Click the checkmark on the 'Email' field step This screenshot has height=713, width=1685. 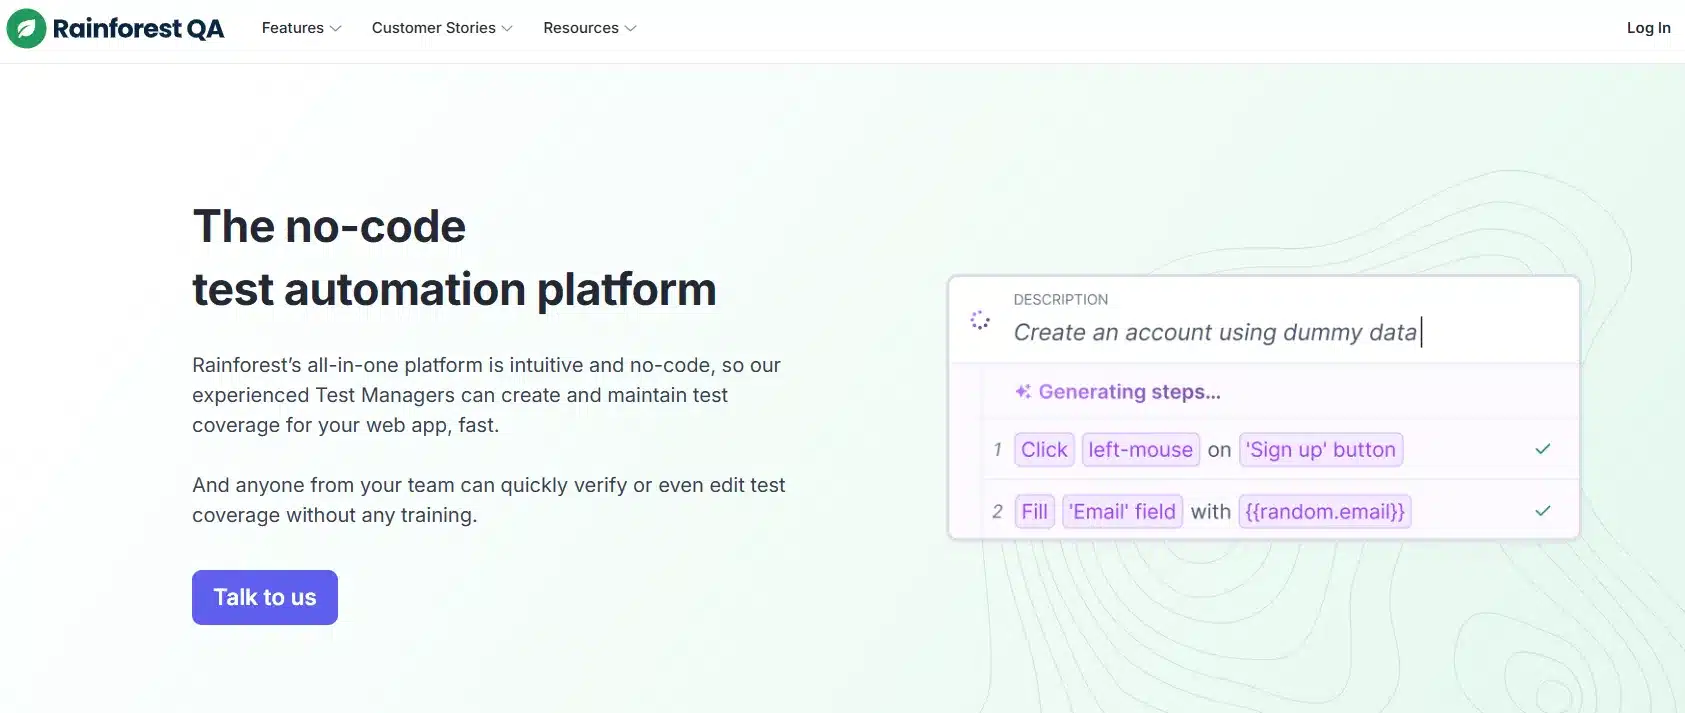click(1543, 511)
